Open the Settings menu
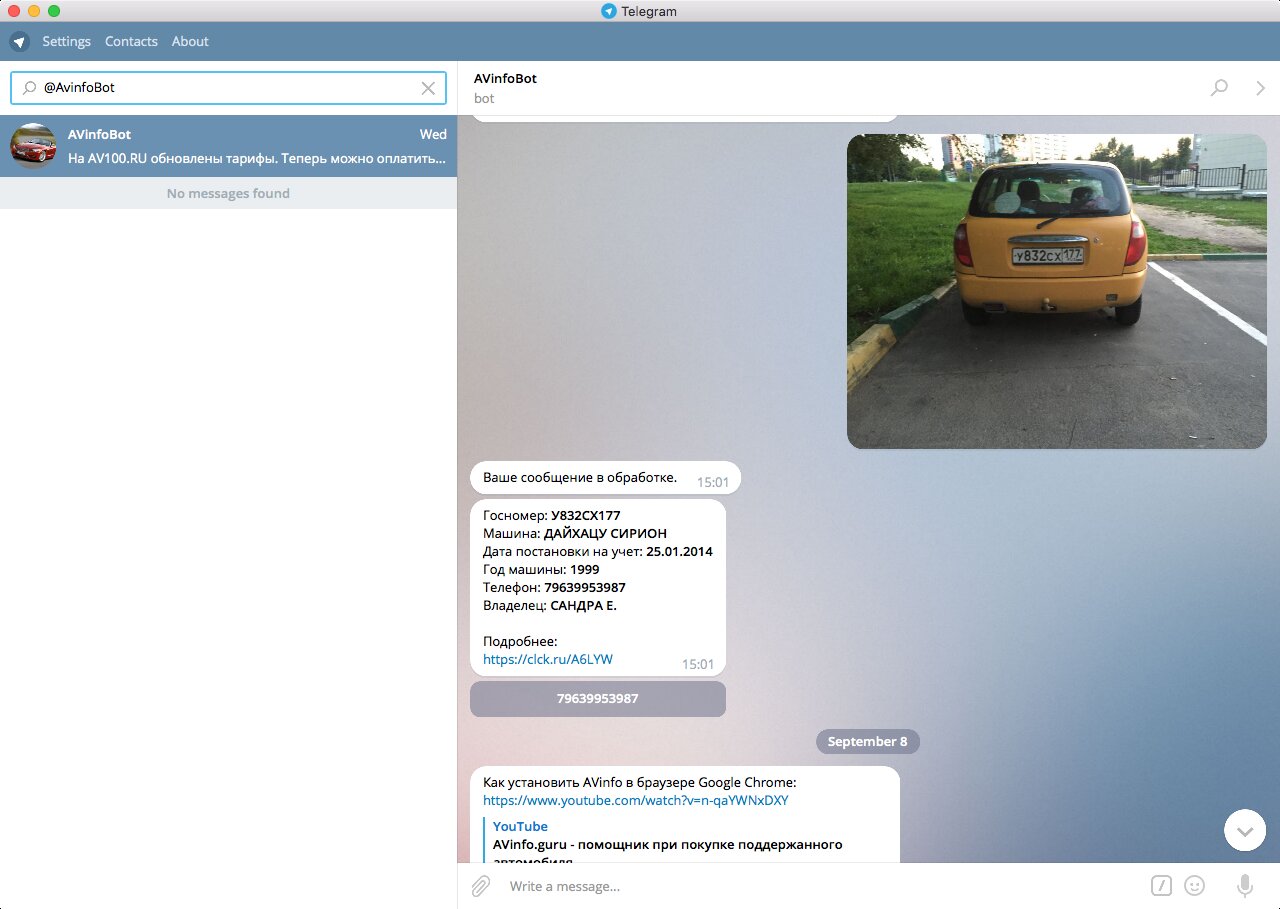The height and width of the screenshot is (909, 1280). [66, 41]
